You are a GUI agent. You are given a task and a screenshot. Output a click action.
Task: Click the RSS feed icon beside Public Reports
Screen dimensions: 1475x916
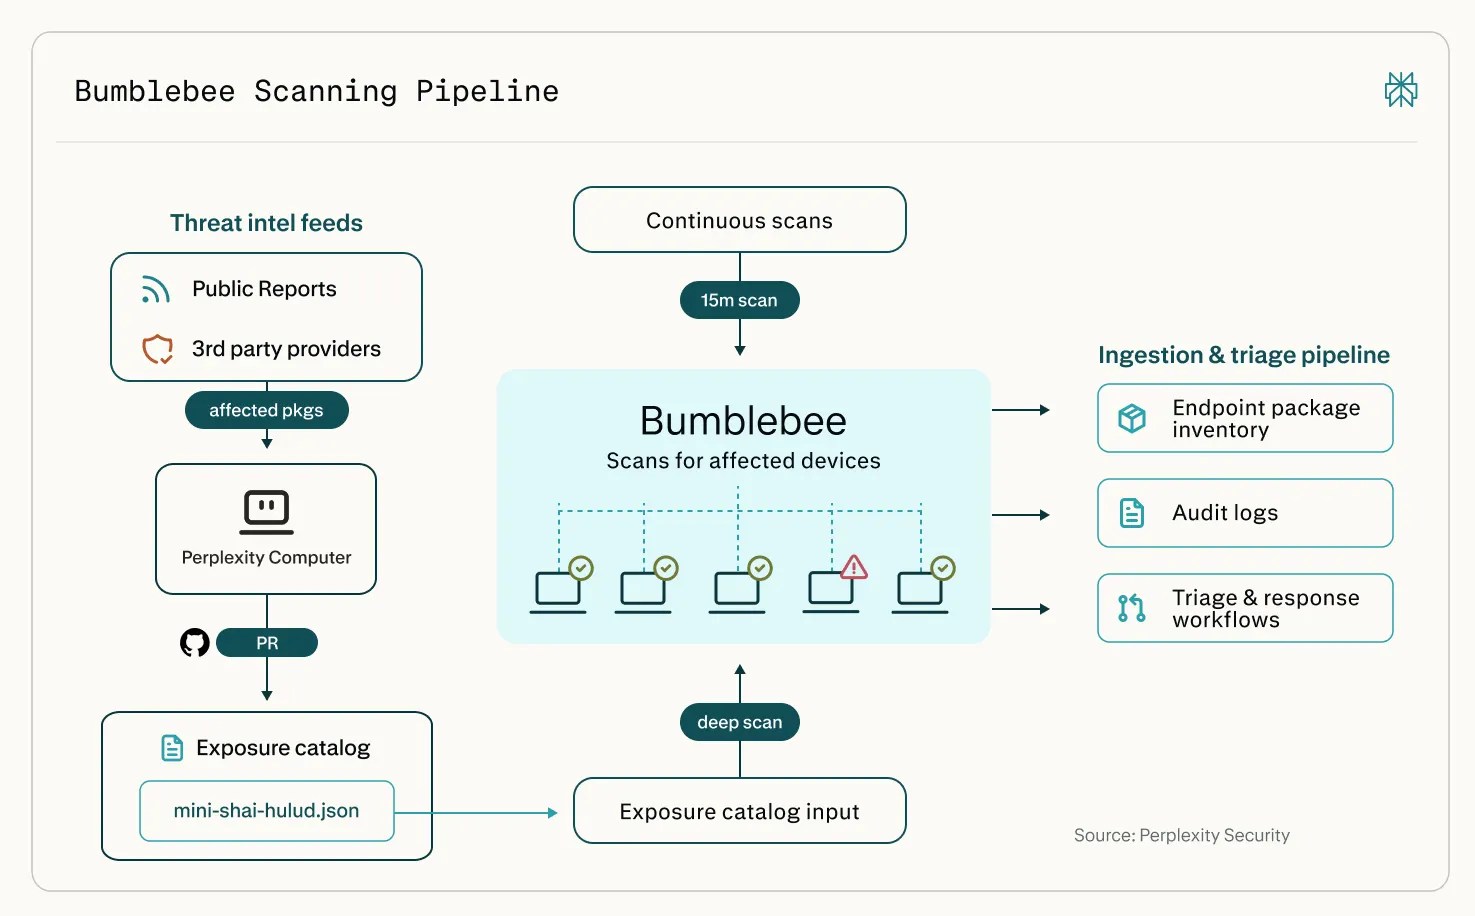pos(155,289)
